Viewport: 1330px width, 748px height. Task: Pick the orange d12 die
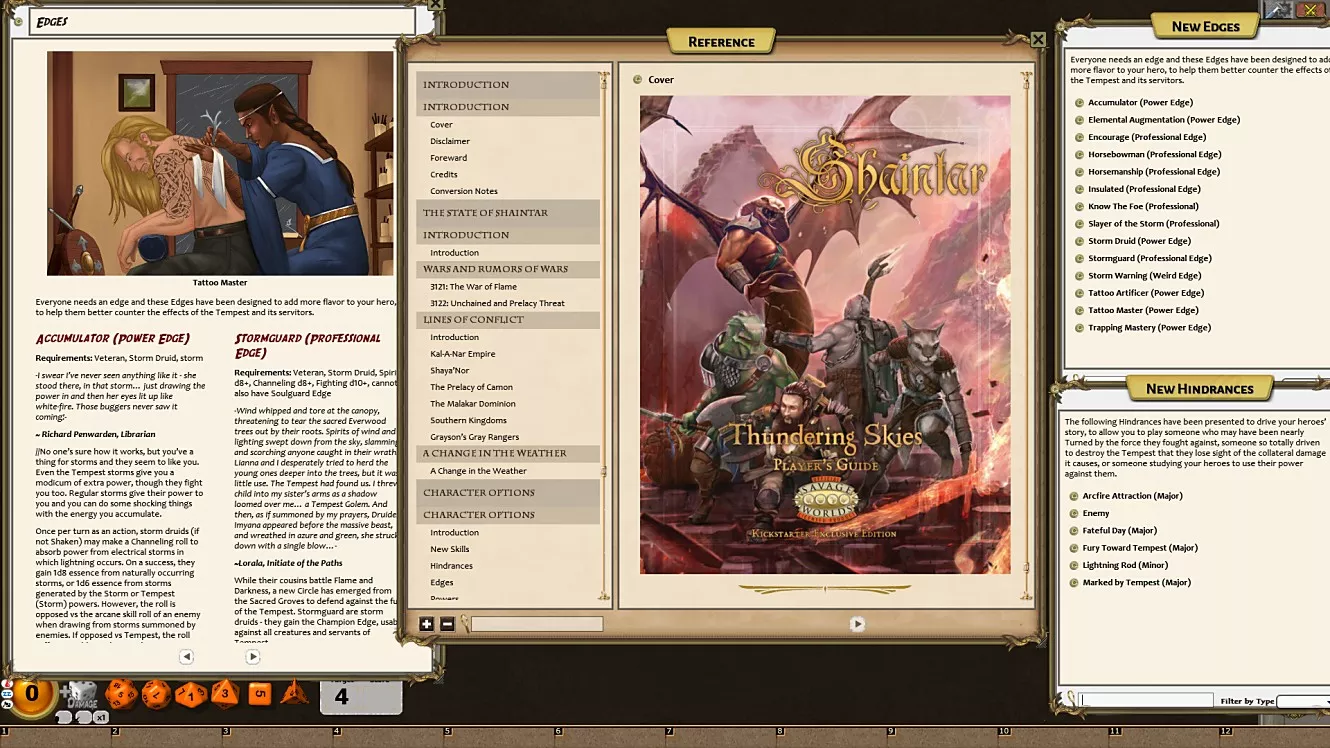click(x=156, y=693)
